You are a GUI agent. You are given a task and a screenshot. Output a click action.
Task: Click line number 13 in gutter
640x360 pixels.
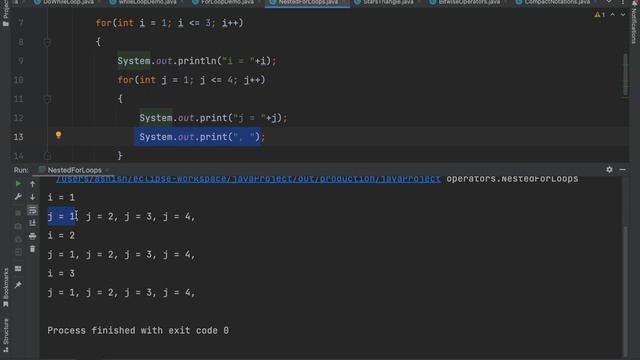[x=18, y=137]
